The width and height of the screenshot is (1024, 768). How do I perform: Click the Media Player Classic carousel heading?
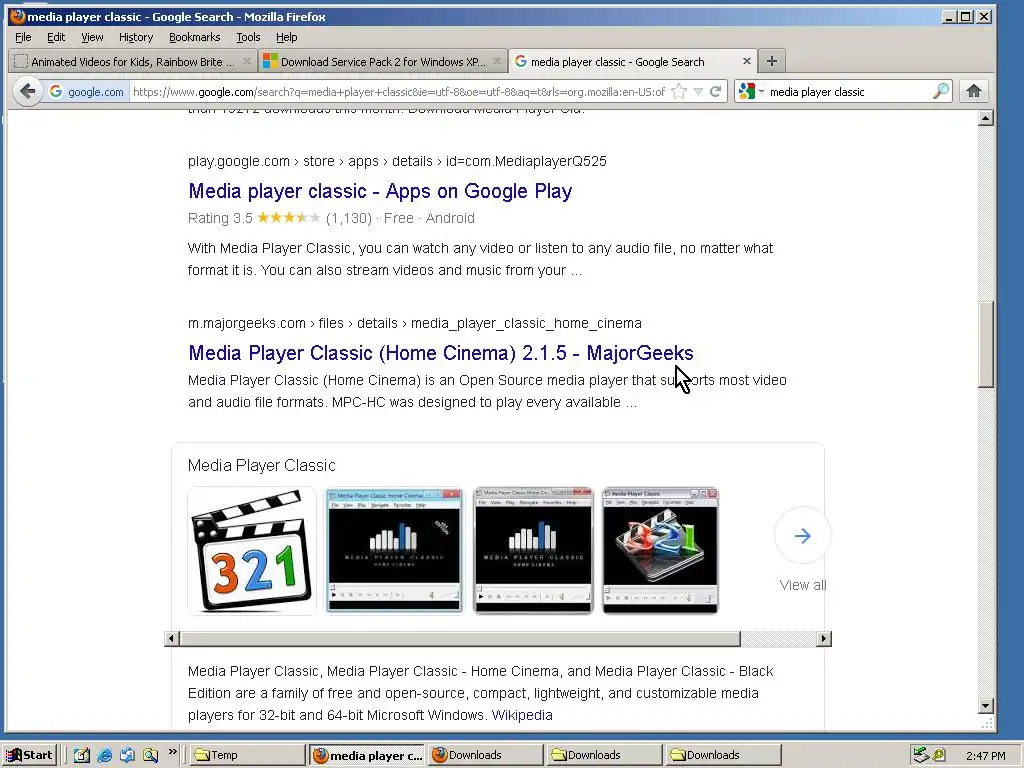(x=261, y=466)
